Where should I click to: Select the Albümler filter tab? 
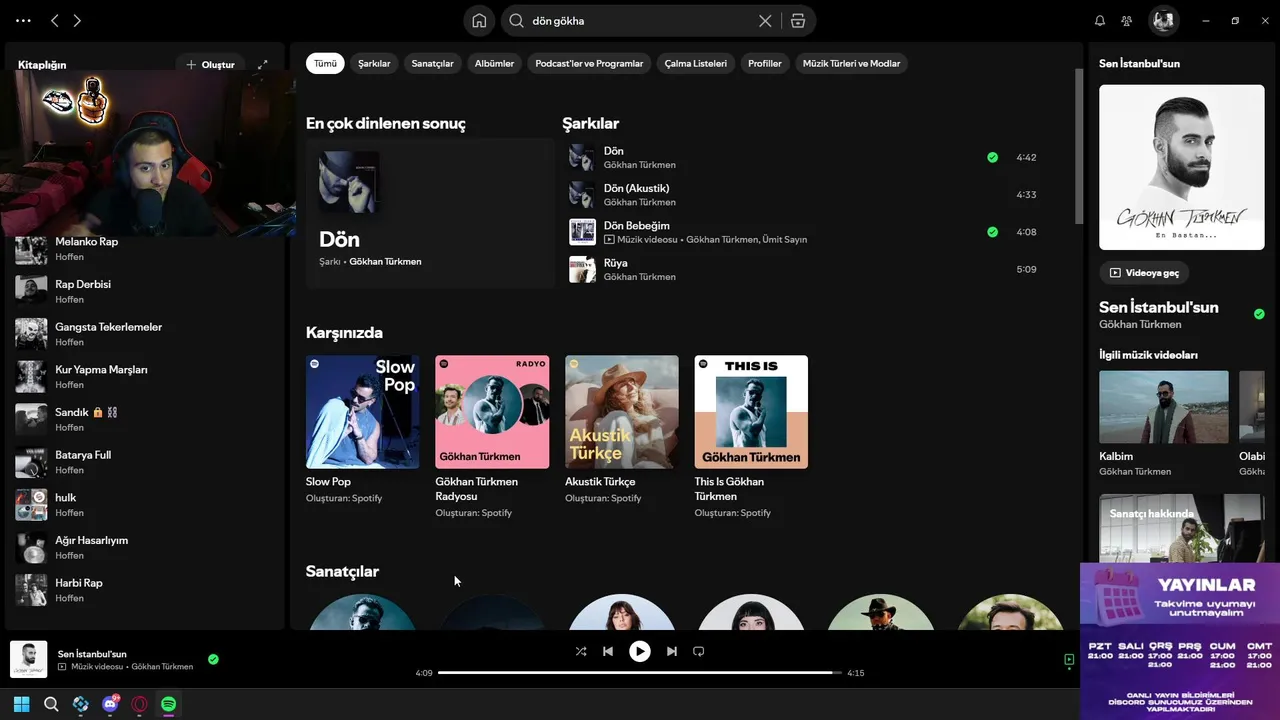494,63
